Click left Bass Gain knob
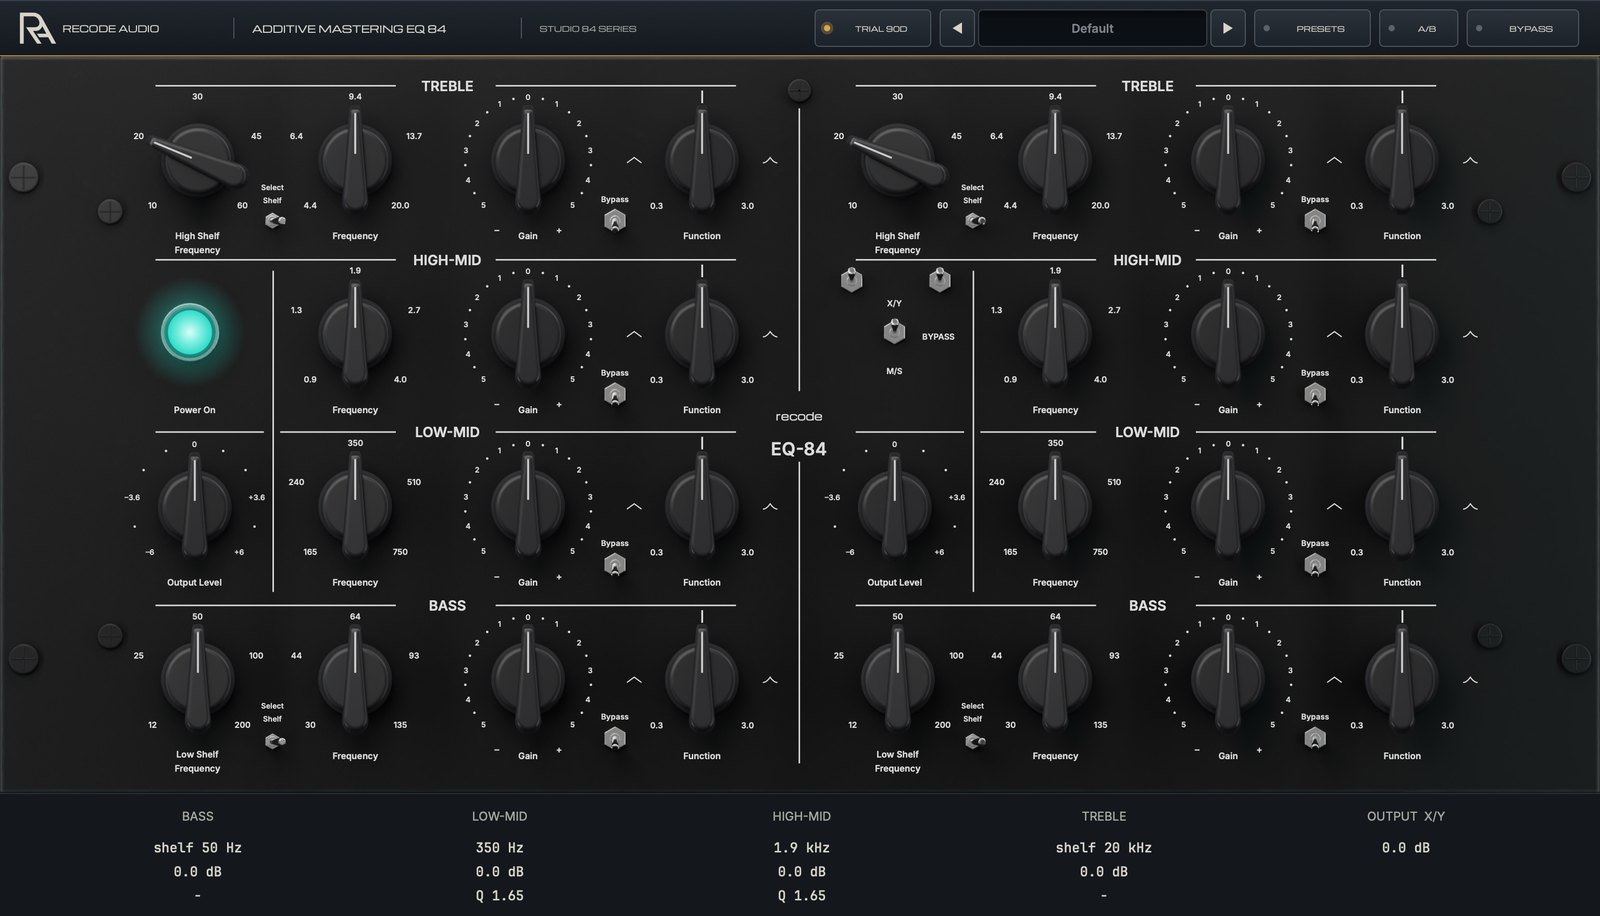The height and width of the screenshot is (916, 1600). 527,678
